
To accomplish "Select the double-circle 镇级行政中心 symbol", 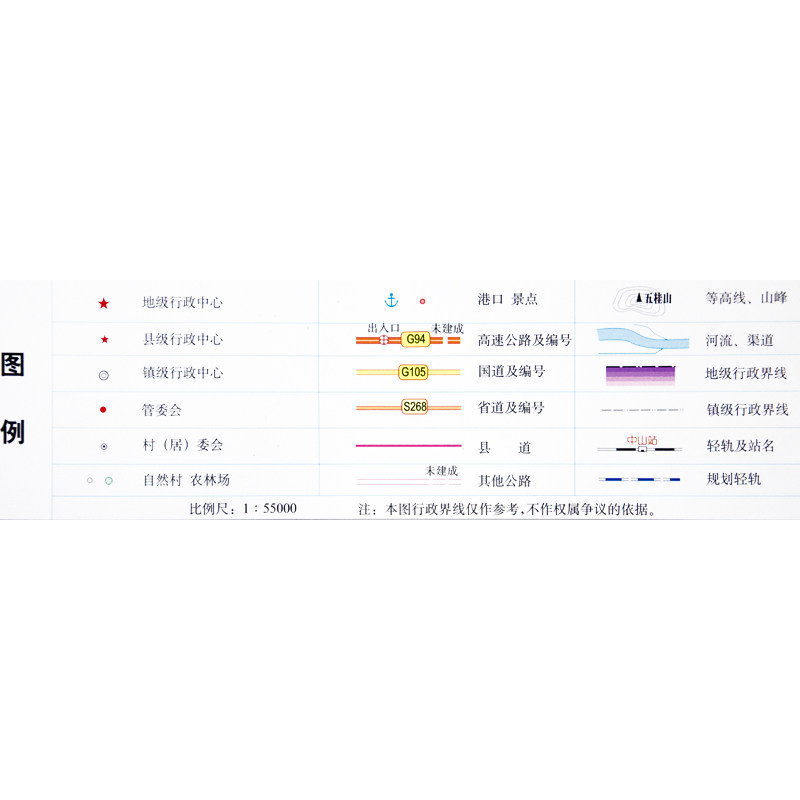I will coord(104,376).
